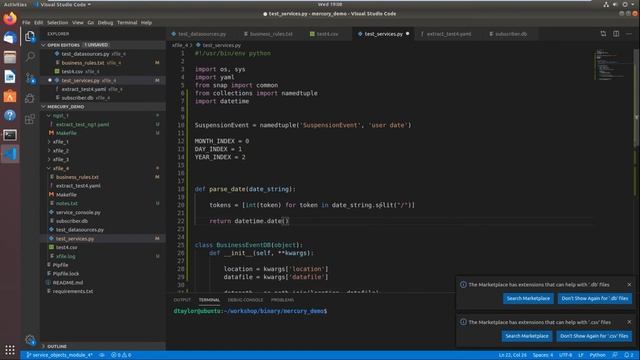Open Ubuntu Software from the dock
The image size is (640, 360).
coord(10,96)
